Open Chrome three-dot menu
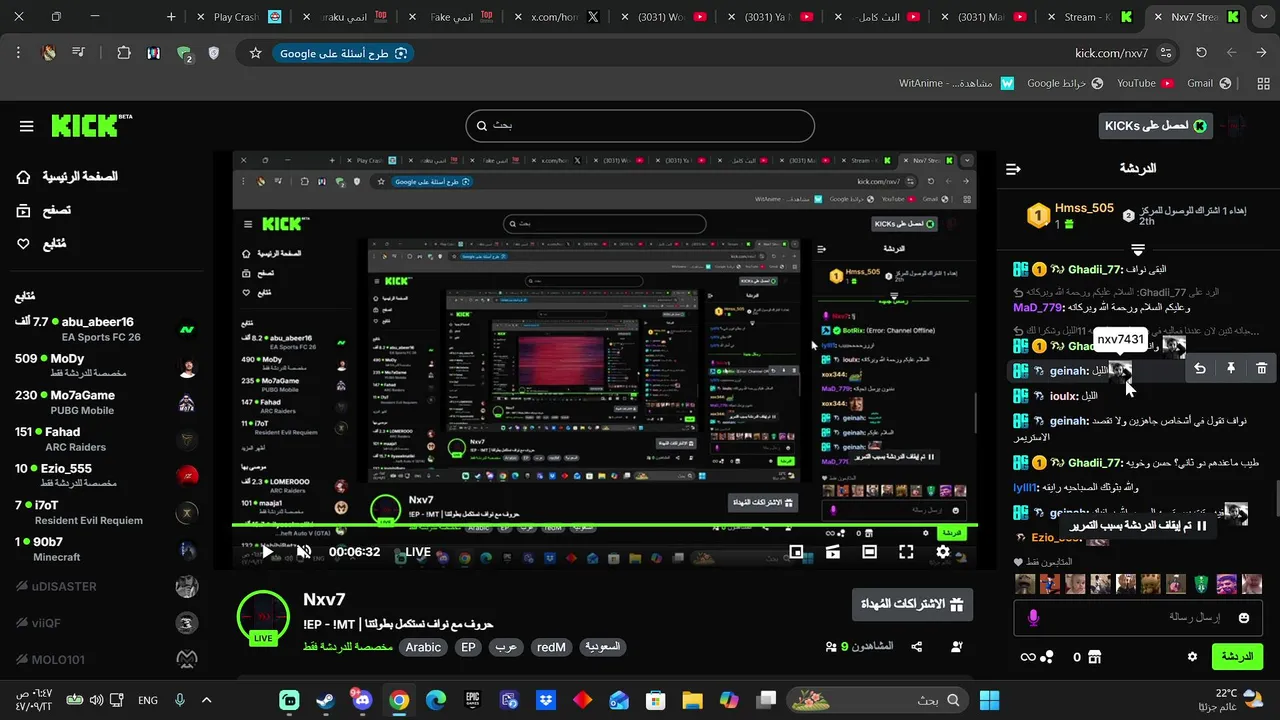1280x720 pixels. click(18, 53)
